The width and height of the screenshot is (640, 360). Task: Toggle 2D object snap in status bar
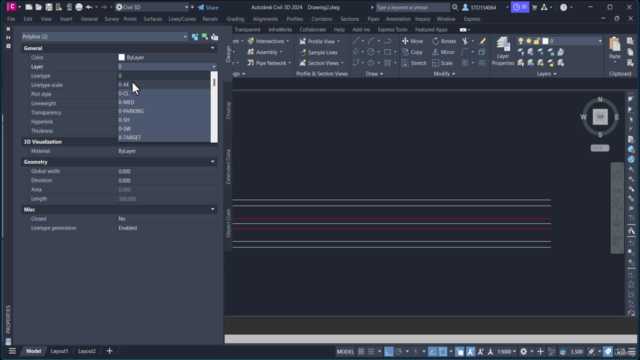(442, 351)
